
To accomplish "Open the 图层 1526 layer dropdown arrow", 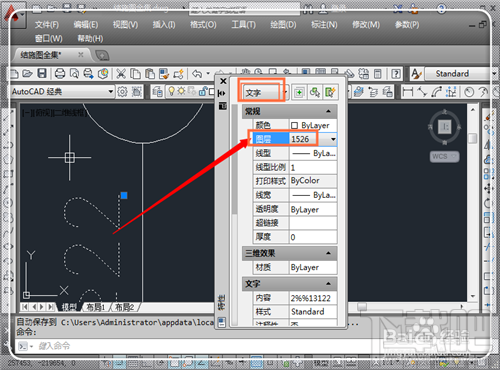I will tap(333, 139).
